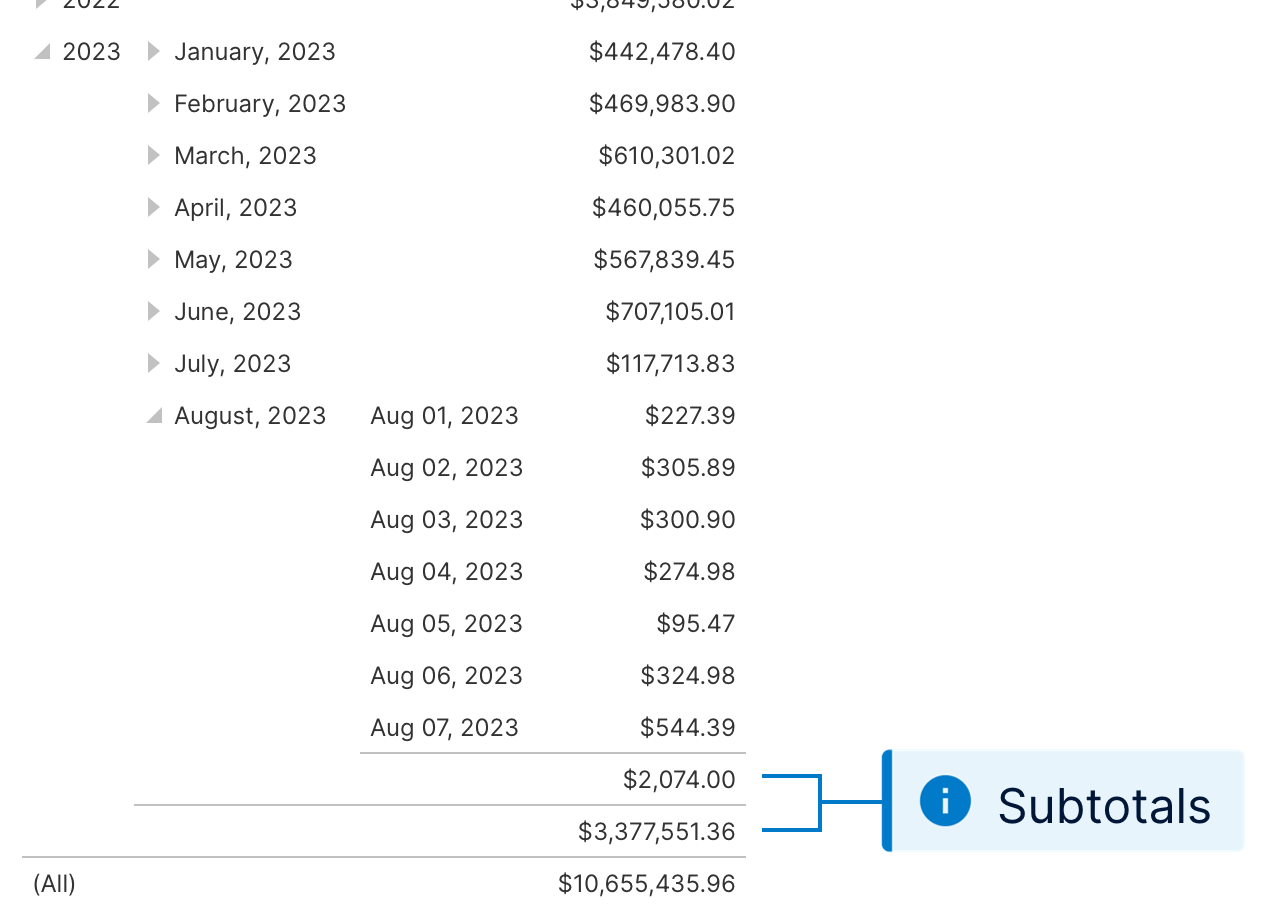Screen dimensions: 1281x922
Task: Click the info icon in Subtotals callout
Action: [945, 801]
